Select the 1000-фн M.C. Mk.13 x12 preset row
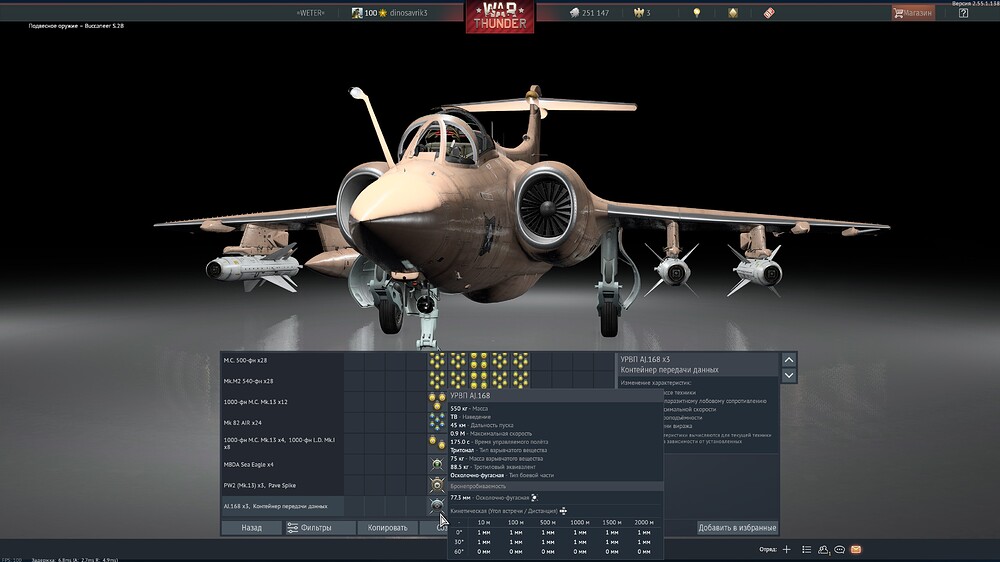Image resolution: width=1000 pixels, height=562 pixels. click(282, 402)
